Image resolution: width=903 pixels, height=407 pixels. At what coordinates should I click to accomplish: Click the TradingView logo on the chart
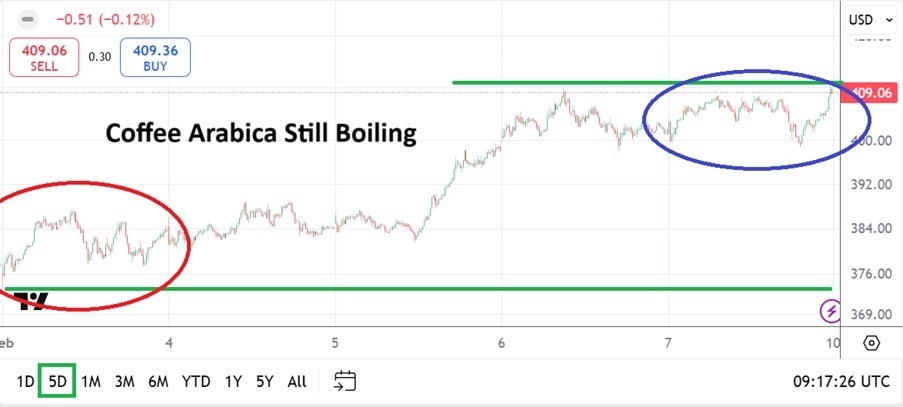[x=34, y=303]
